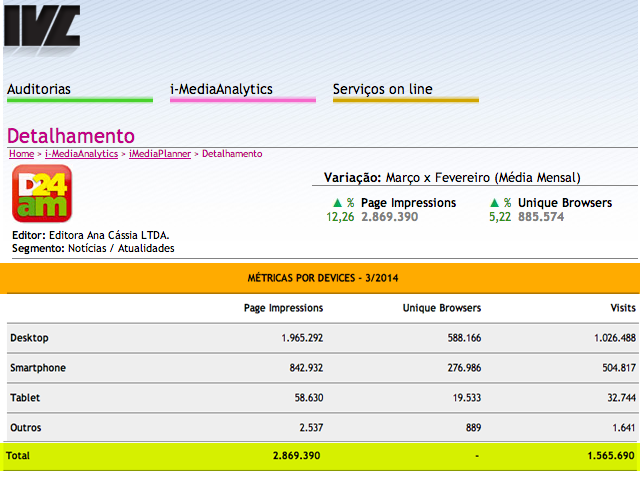Image resolution: width=640 pixels, height=477 pixels.
Task: Click the Unique Browsers column header
Action: [x=441, y=308]
